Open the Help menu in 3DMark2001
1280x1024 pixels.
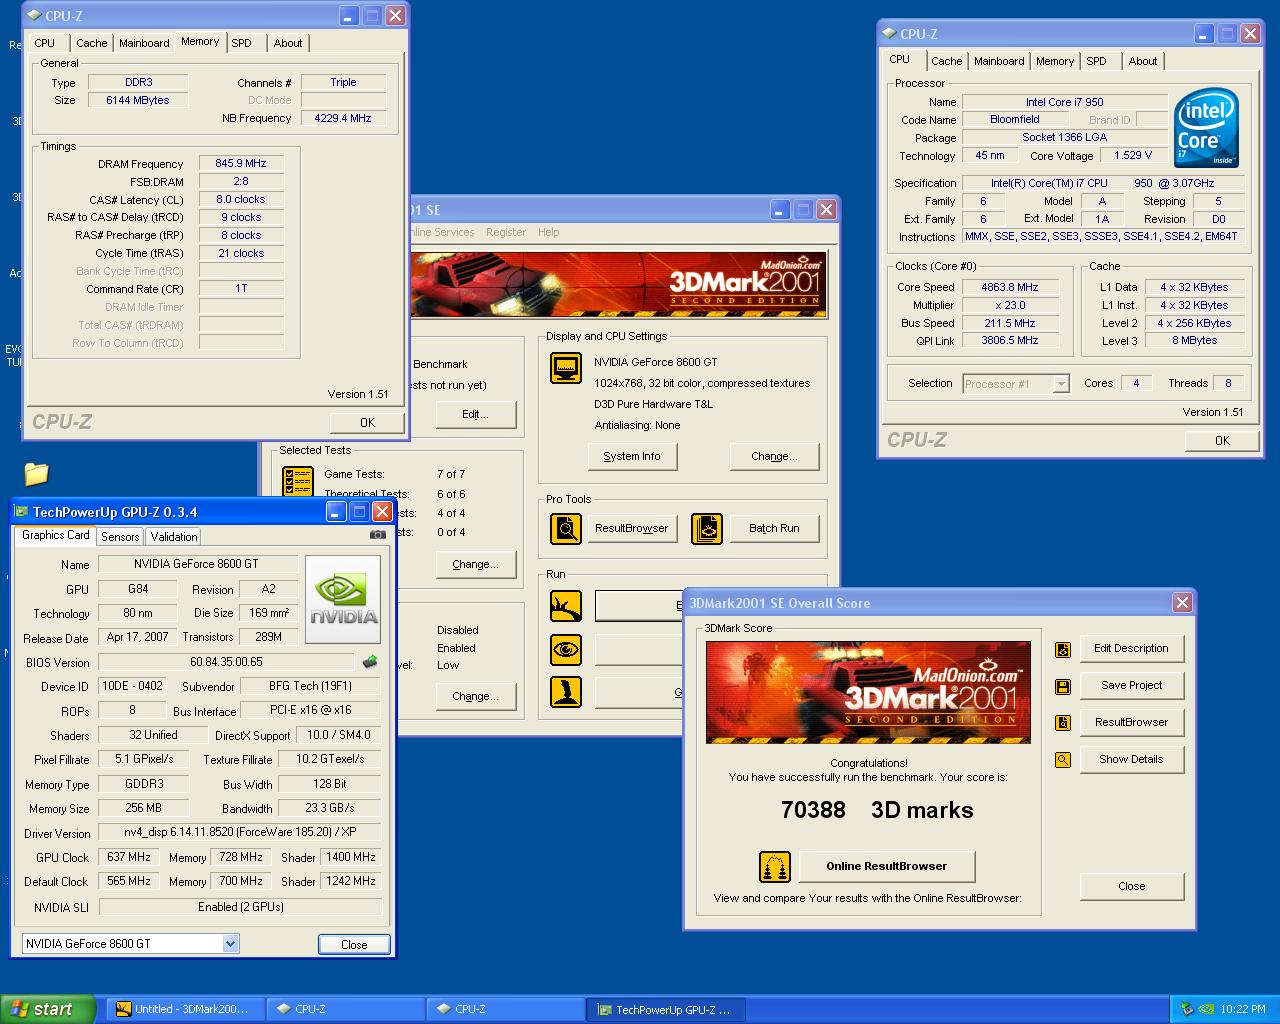pos(549,232)
